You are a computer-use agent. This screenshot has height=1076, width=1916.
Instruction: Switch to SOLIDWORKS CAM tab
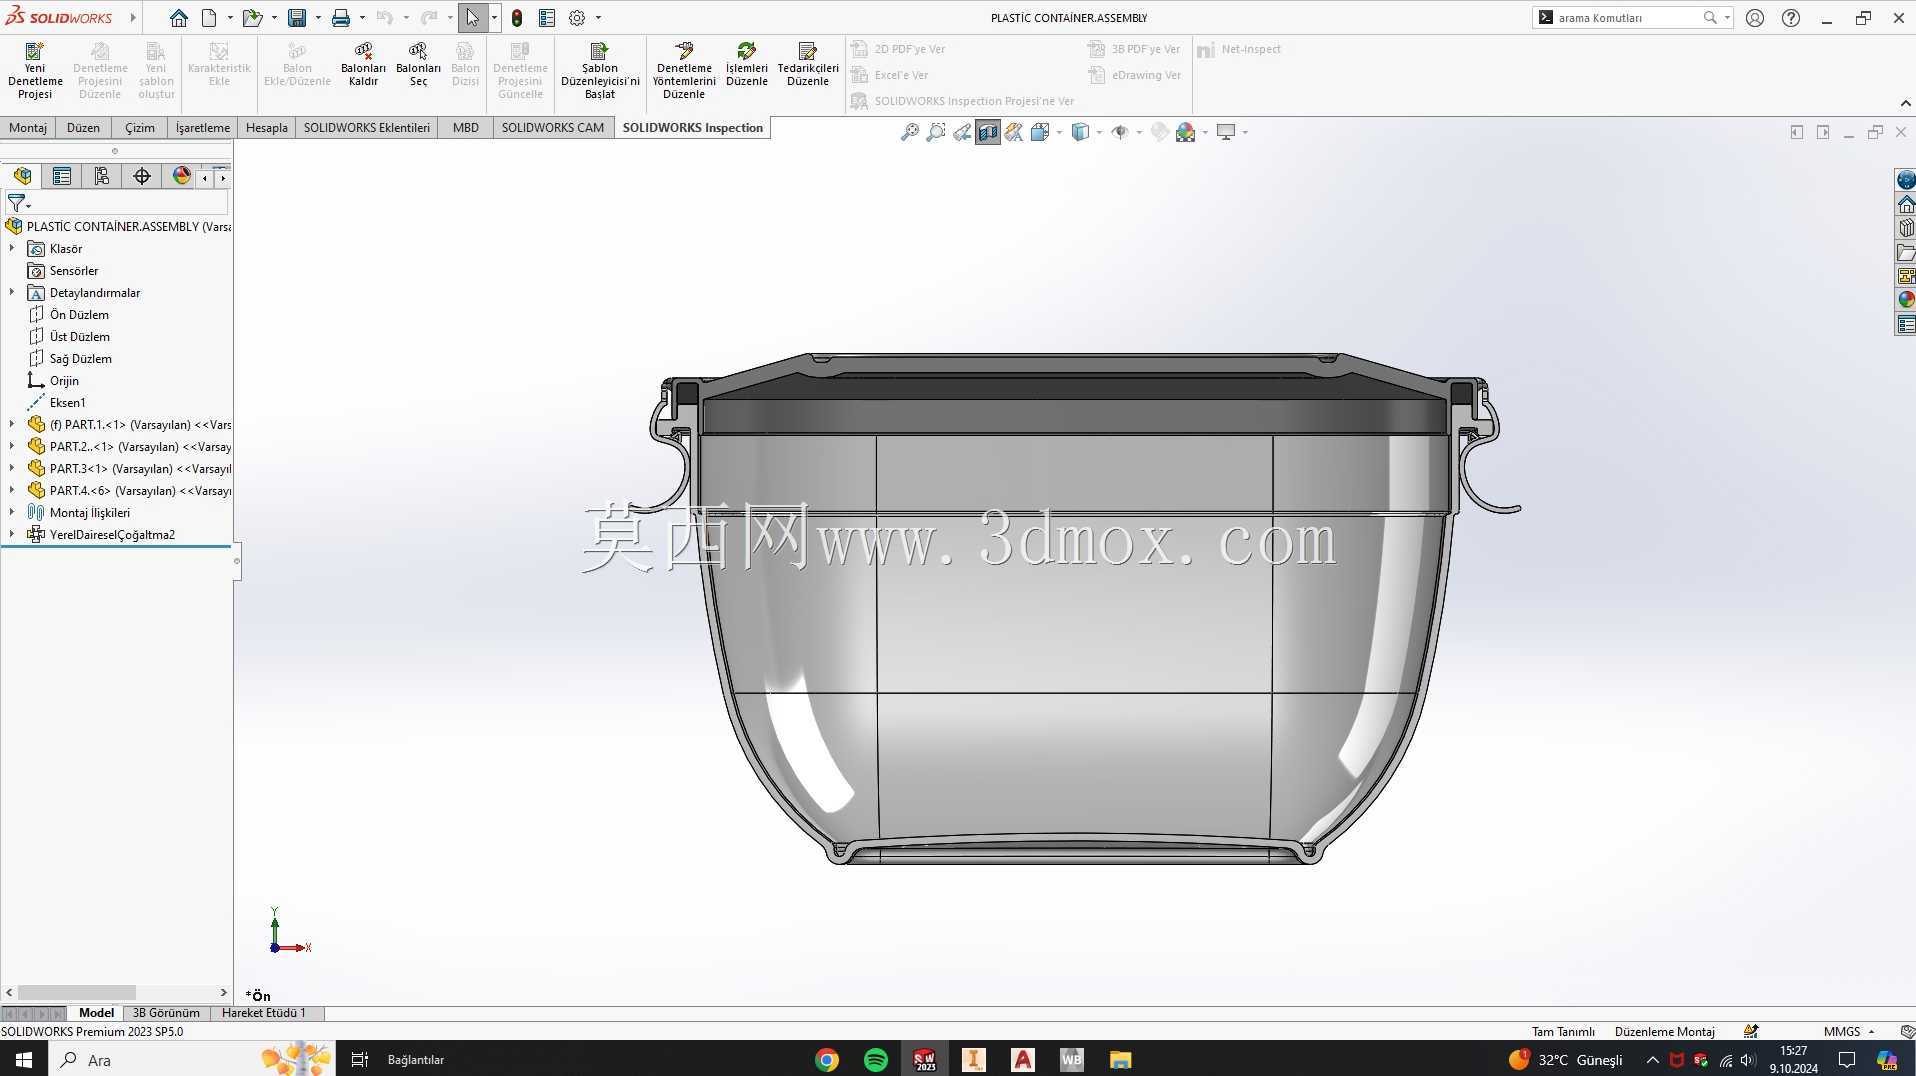[553, 127]
